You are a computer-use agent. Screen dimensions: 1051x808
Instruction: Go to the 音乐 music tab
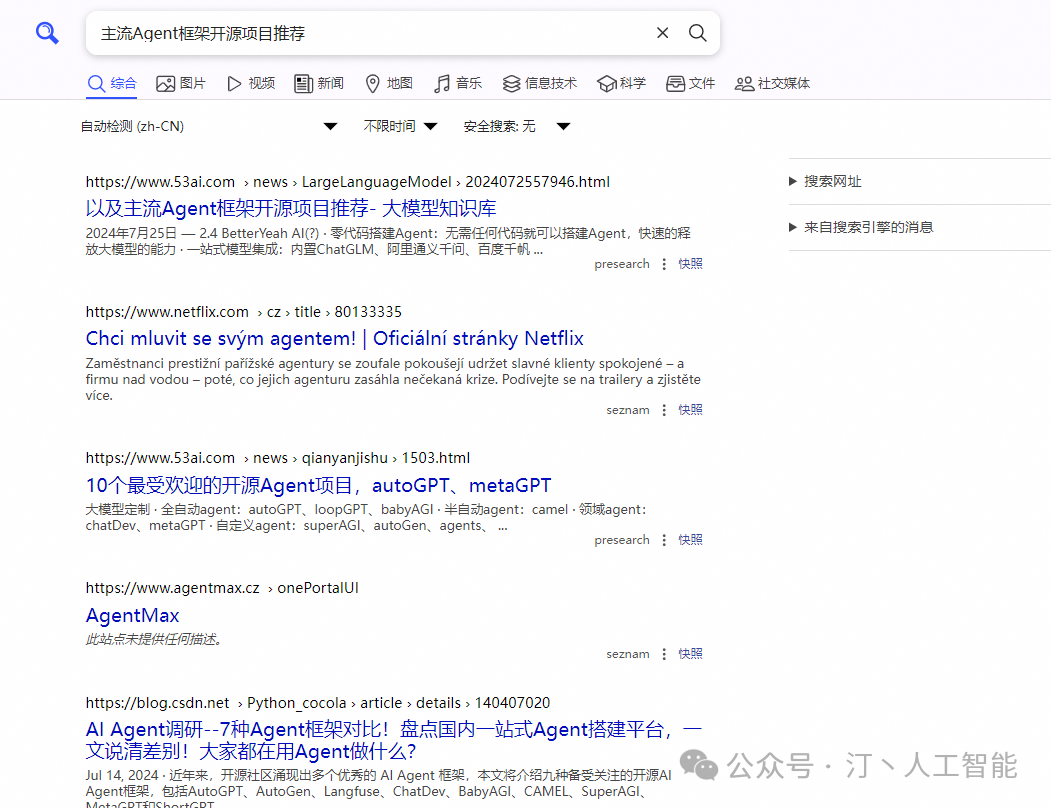pos(458,83)
